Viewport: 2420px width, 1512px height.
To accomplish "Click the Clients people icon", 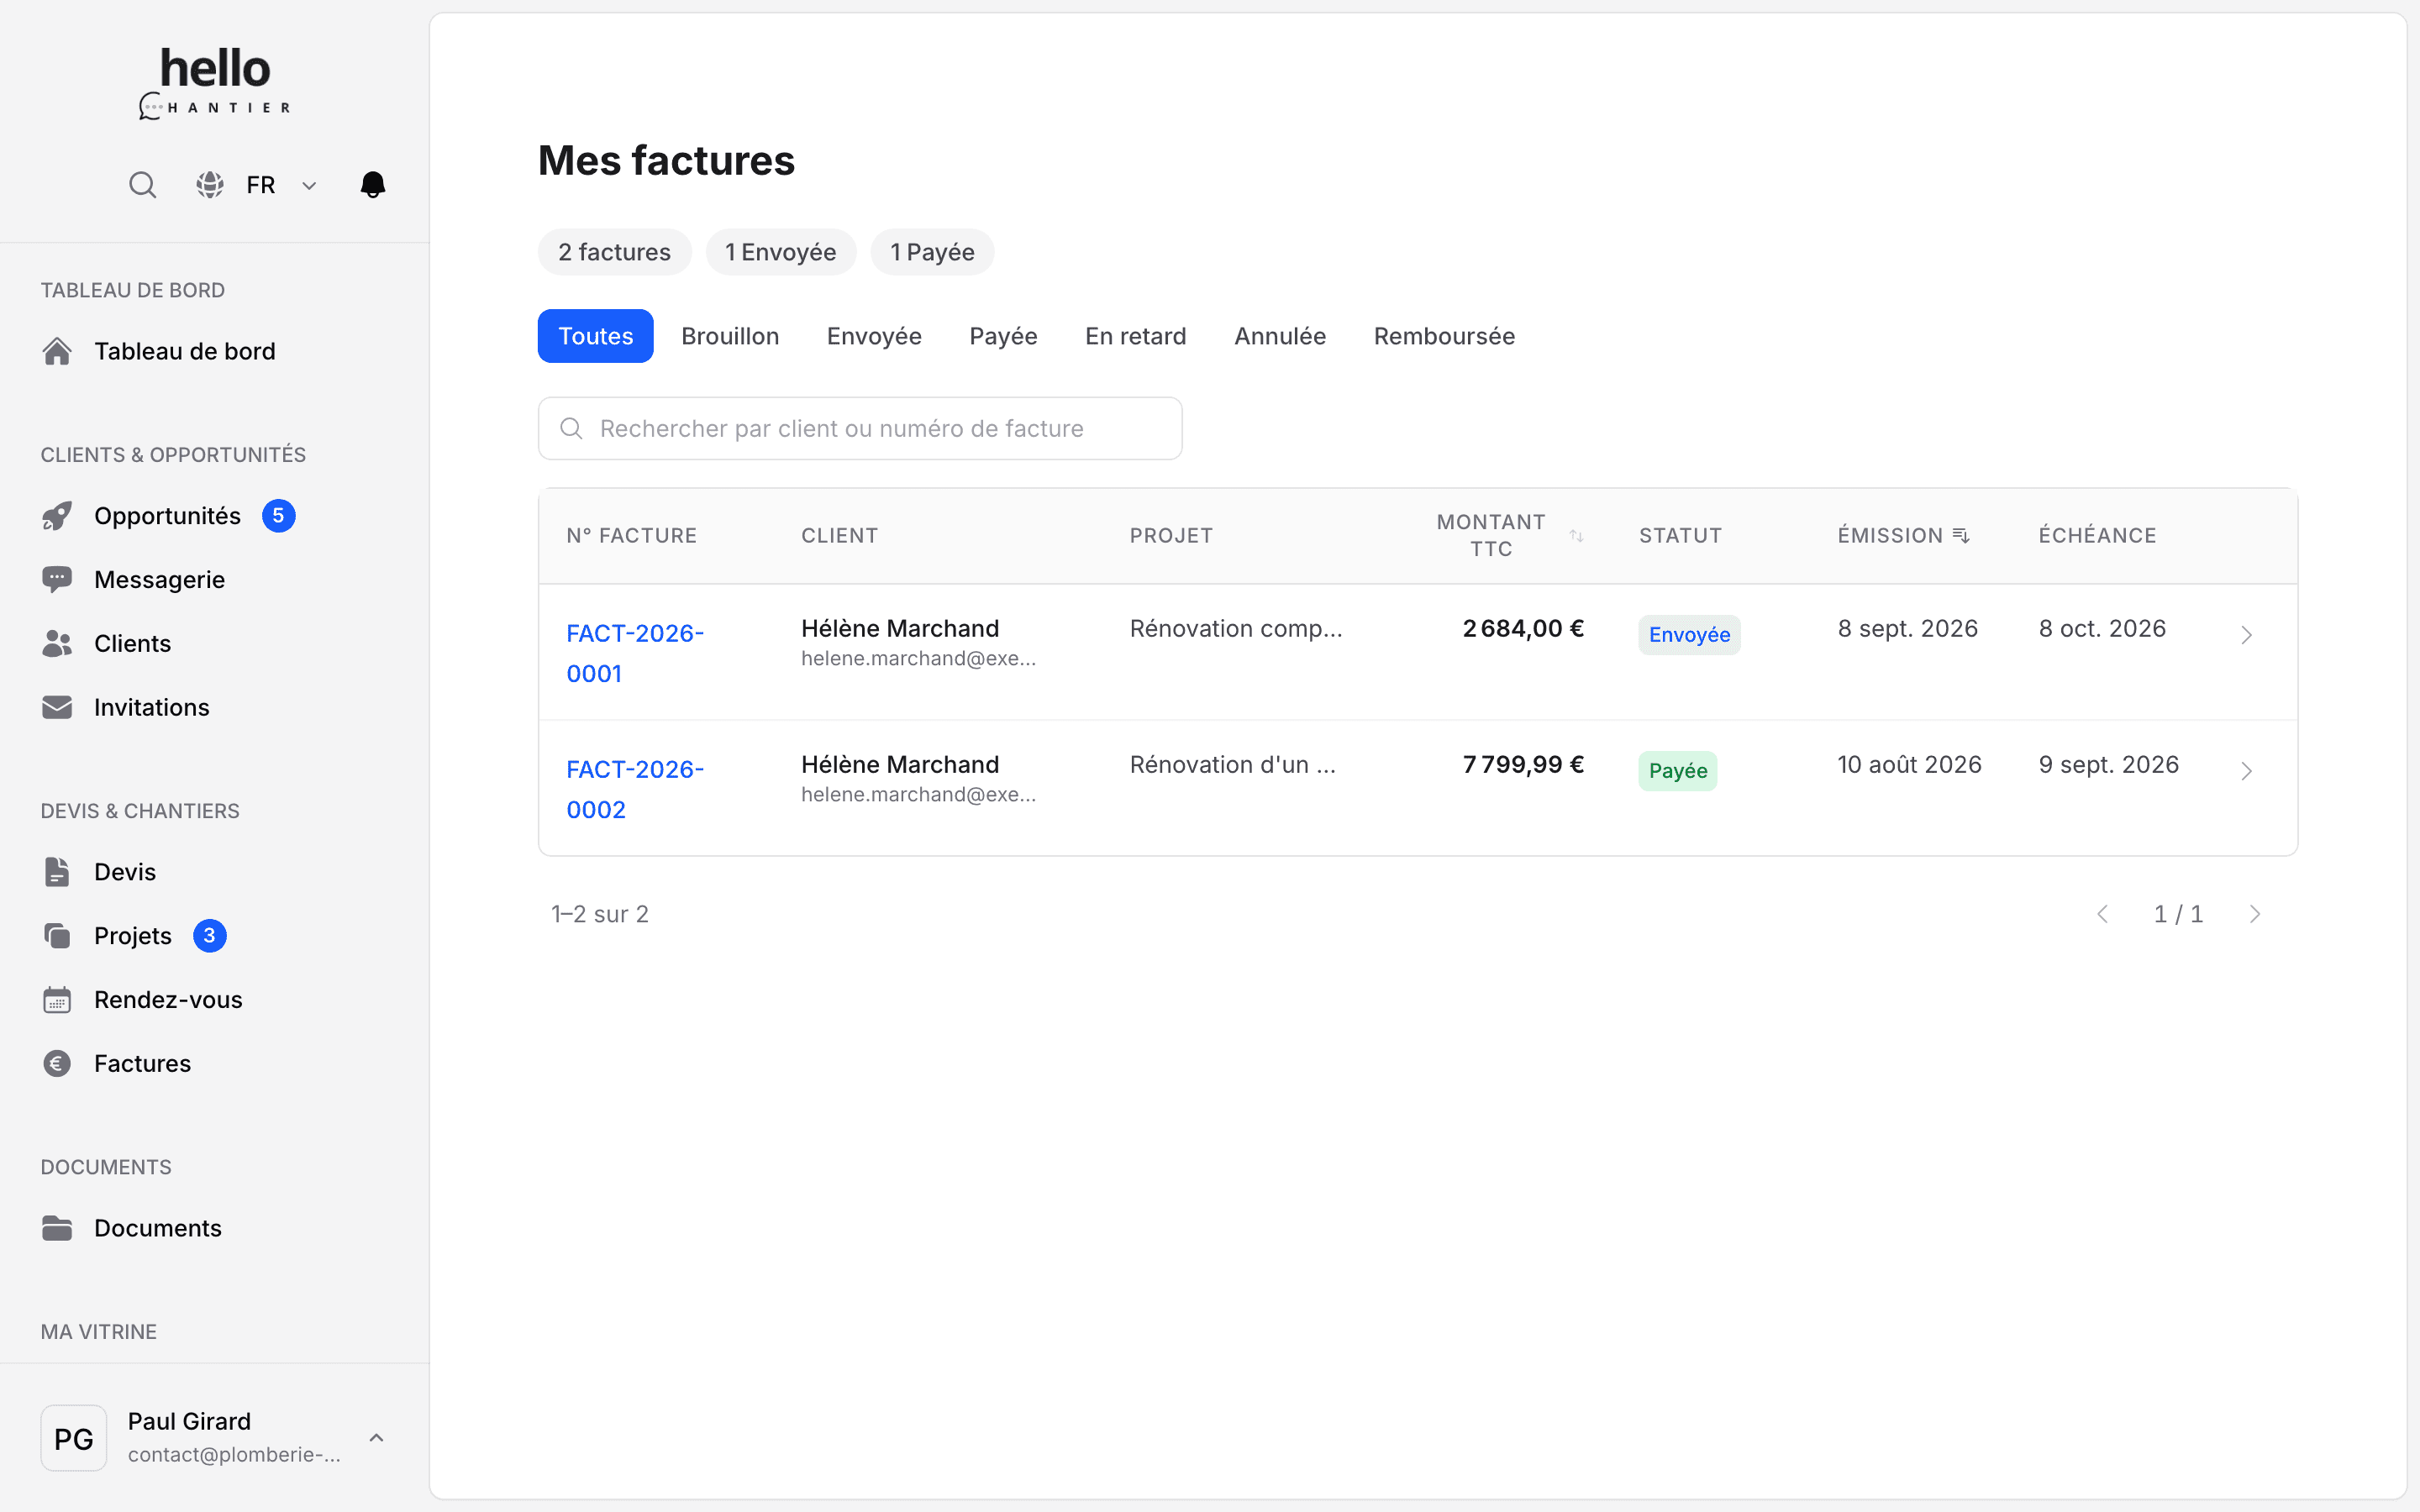I will point(57,644).
